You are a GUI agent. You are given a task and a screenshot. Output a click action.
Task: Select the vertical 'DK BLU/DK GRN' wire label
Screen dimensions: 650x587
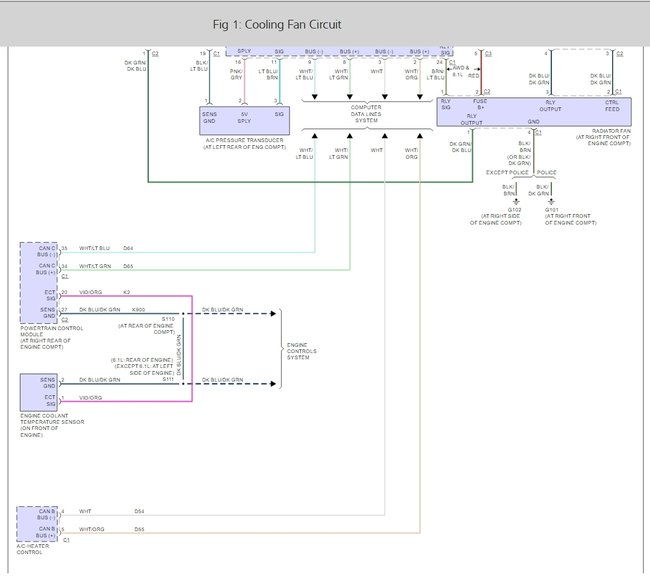point(179,355)
